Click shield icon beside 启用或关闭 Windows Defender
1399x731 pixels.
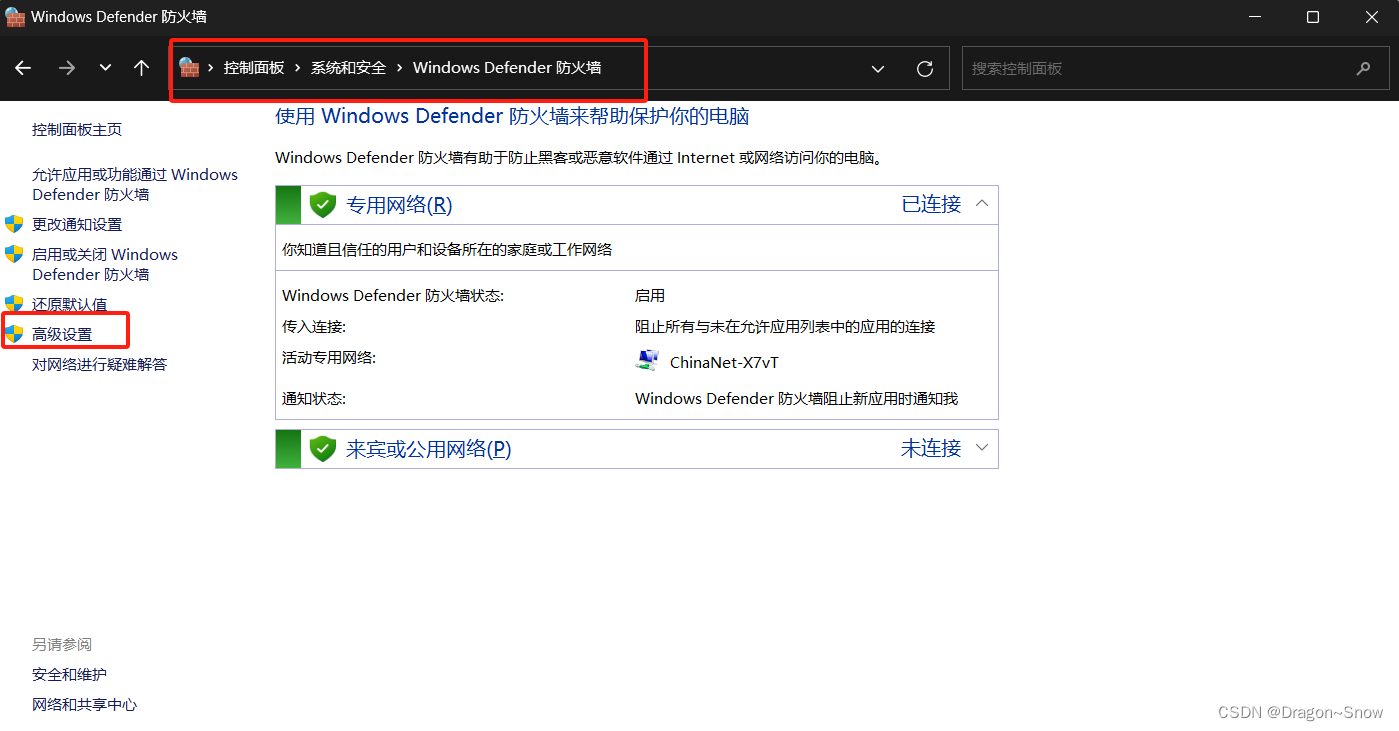pyautogui.click(x=14, y=254)
